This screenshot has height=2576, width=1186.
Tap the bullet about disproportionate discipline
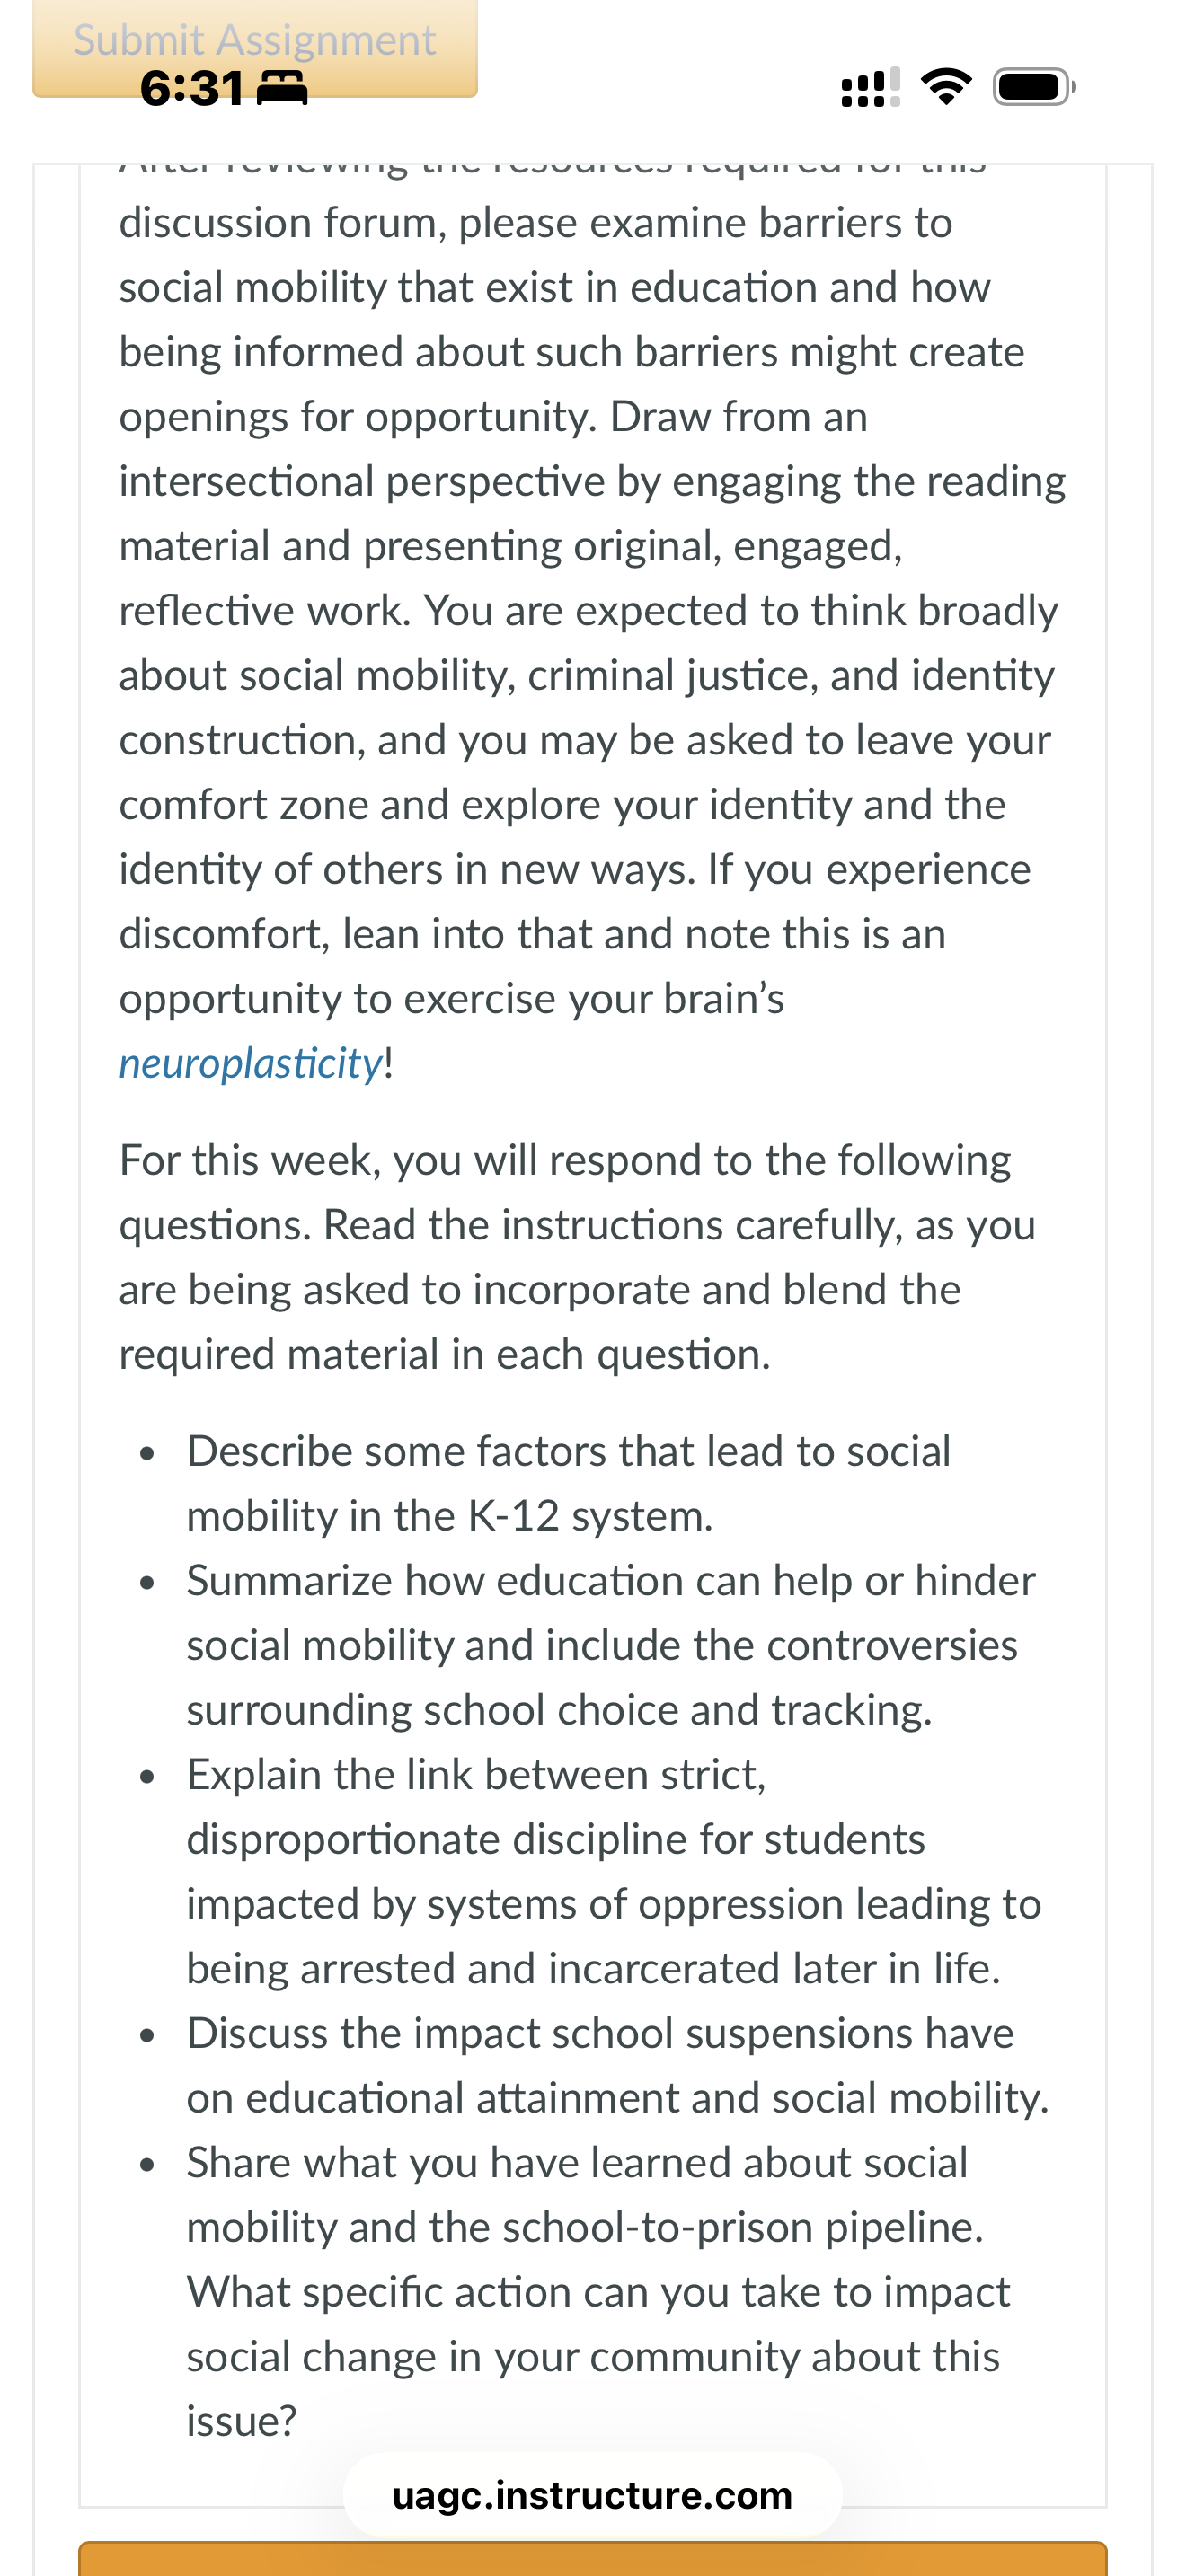614,1871
